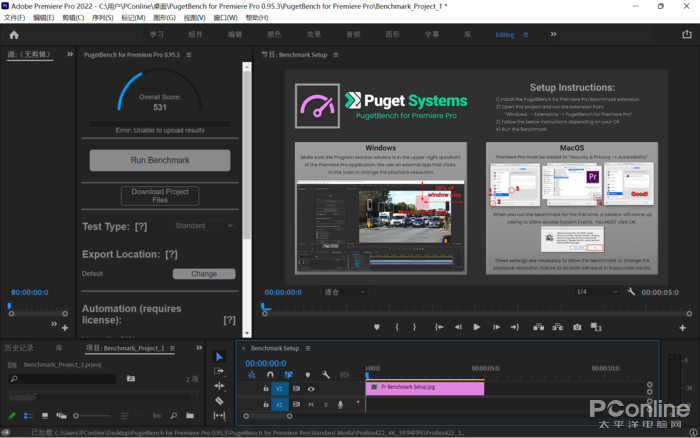The image size is (700, 438).
Task: Expand project panel tab overflow chevrons
Action: [x=199, y=348]
